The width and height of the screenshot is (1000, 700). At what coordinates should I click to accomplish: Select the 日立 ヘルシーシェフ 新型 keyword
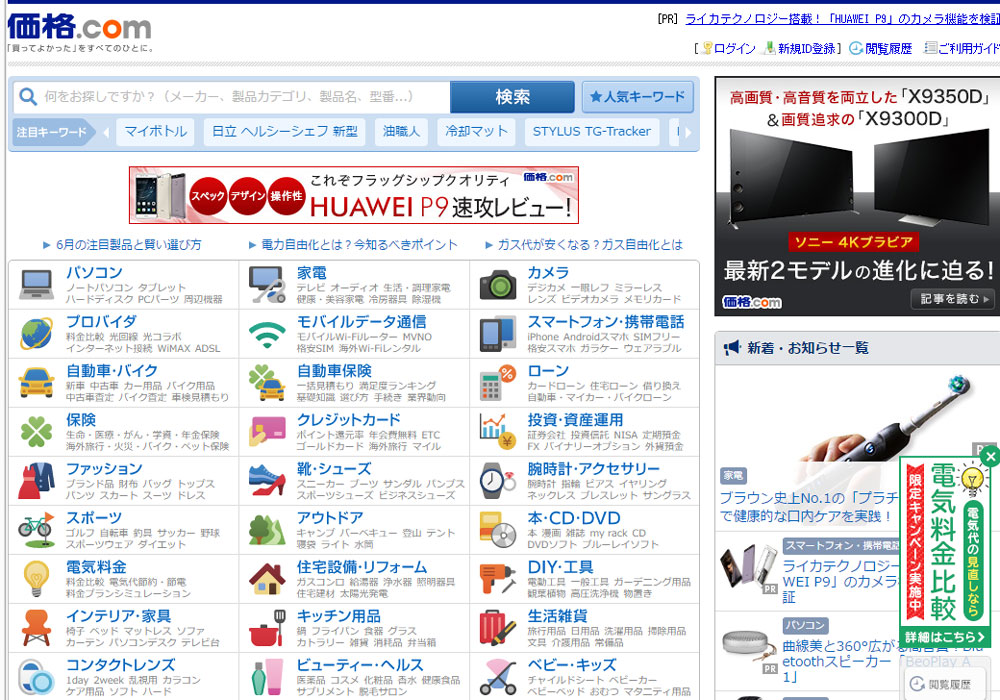point(285,132)
